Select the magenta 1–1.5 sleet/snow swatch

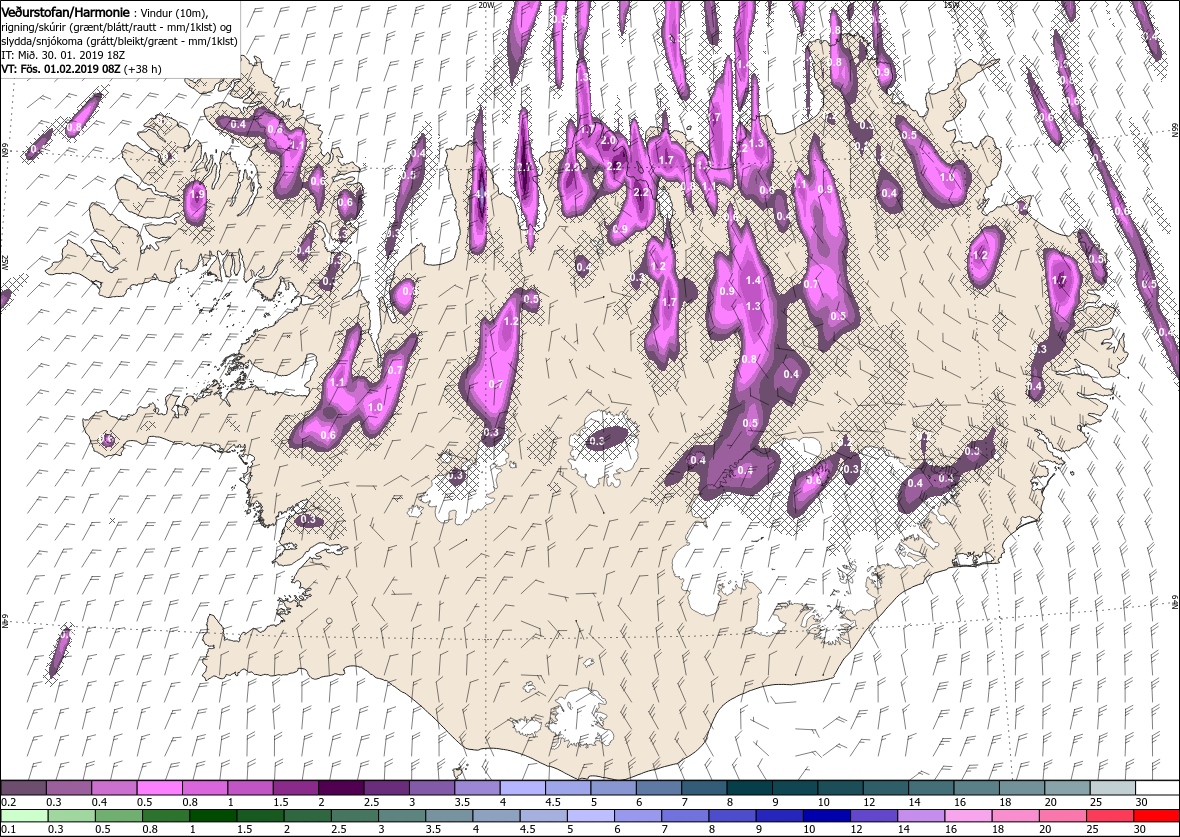click(251, 788)
